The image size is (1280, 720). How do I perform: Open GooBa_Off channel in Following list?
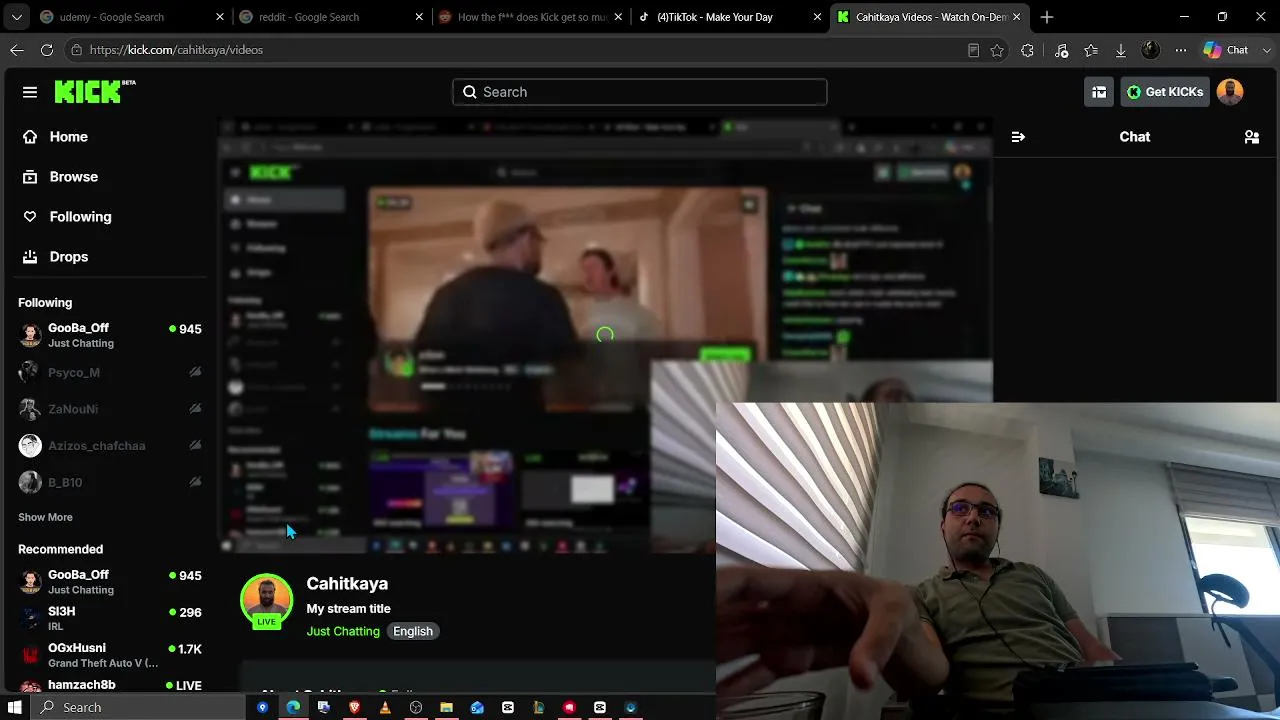point(110,335)
